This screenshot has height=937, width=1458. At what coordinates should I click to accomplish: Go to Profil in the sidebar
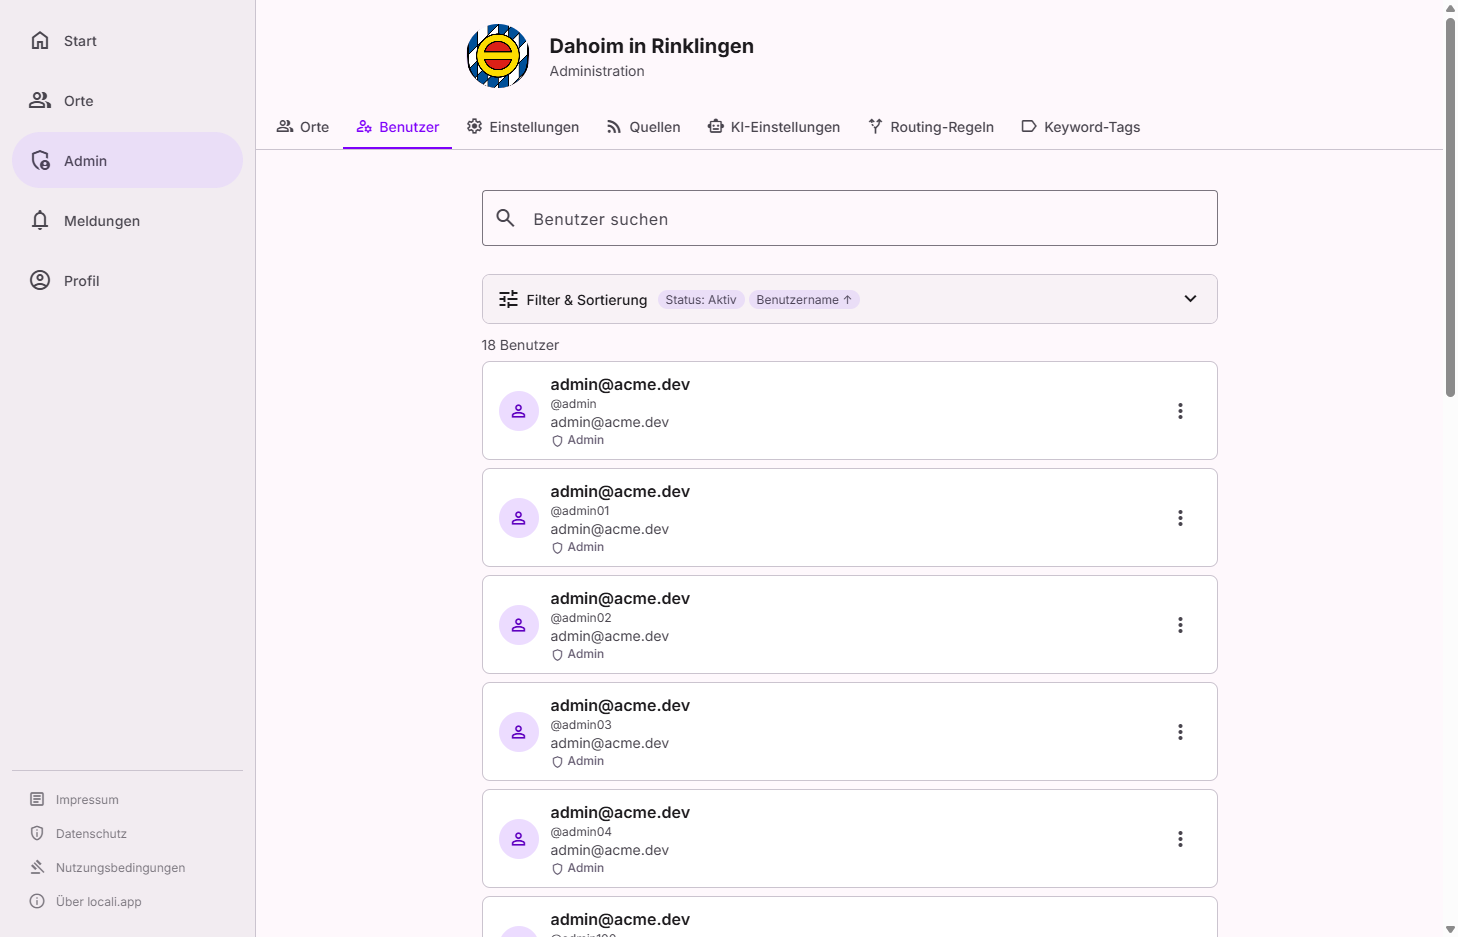click(x=81, y=281)
